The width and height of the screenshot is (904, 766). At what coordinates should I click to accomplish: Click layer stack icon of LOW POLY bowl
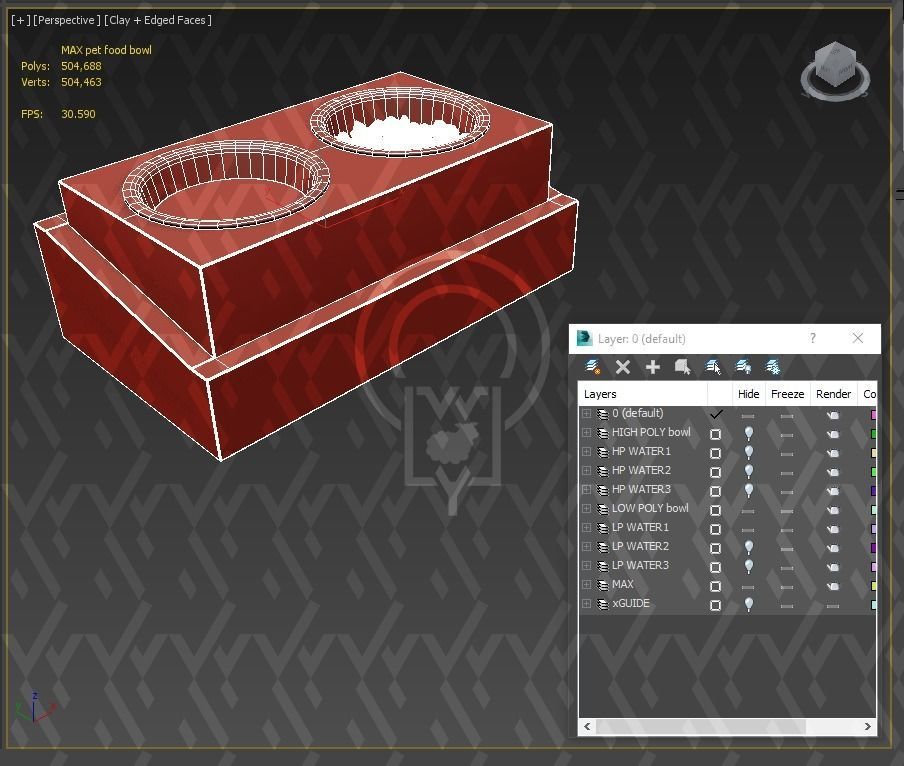pyautogui.click(x=602, y=509)
